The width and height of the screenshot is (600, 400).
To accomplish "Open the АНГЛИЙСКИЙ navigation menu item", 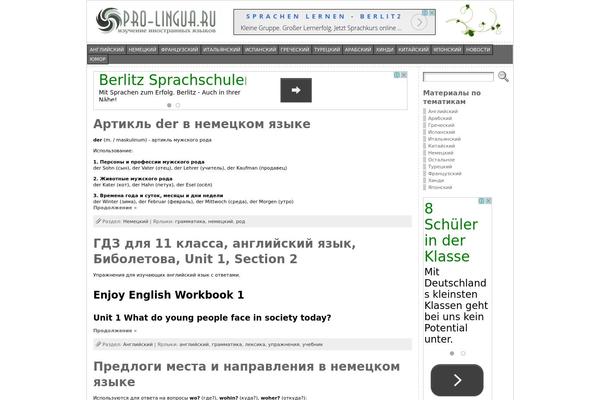I will [107, 50].
